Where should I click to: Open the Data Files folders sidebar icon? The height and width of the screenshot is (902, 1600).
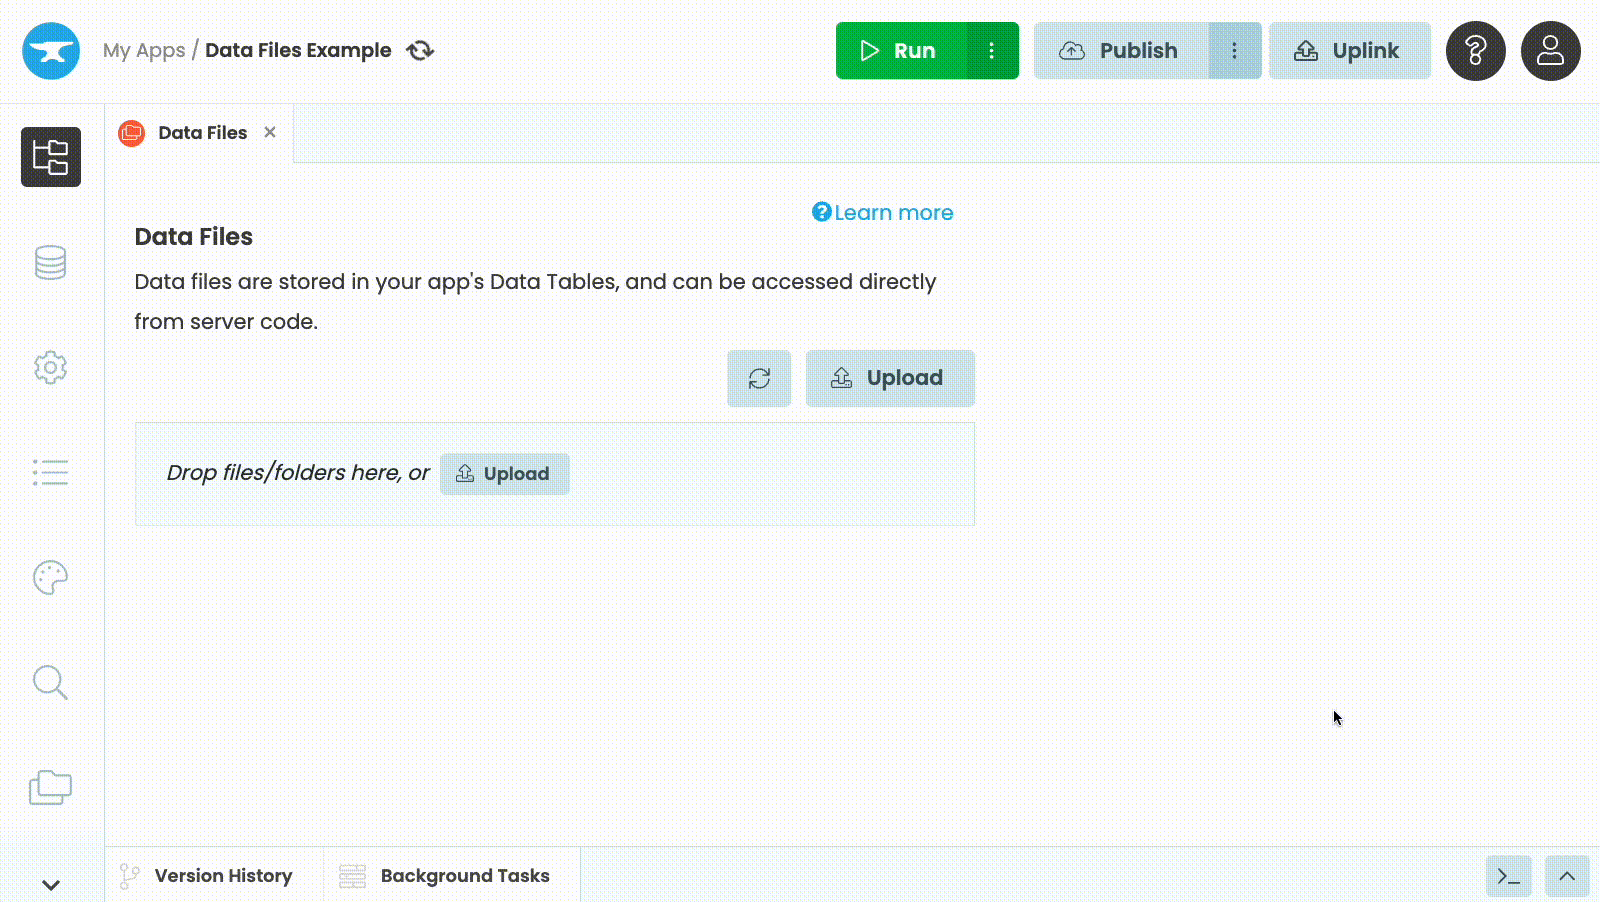click(x=51, y=787)
